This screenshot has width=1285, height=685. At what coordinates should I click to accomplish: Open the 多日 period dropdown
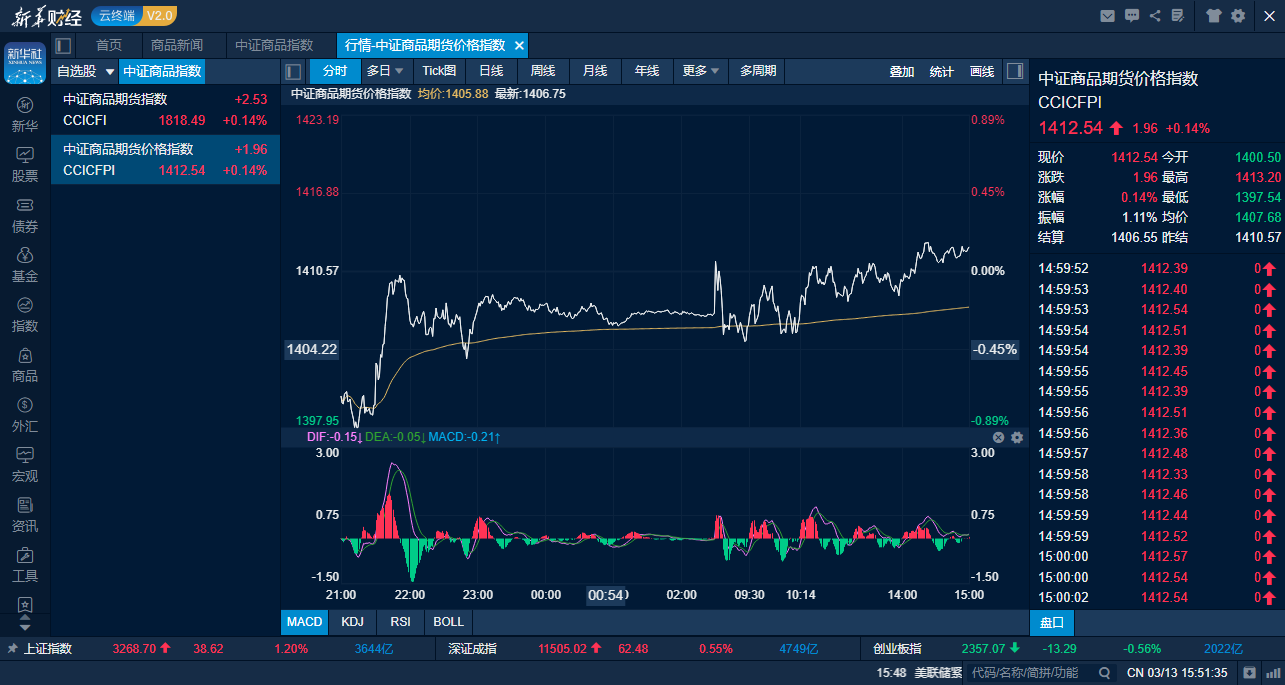pos(385,71)
